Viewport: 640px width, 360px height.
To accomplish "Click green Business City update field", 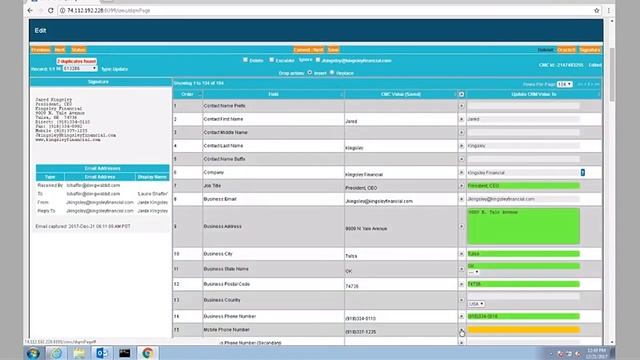I will 524,254.
